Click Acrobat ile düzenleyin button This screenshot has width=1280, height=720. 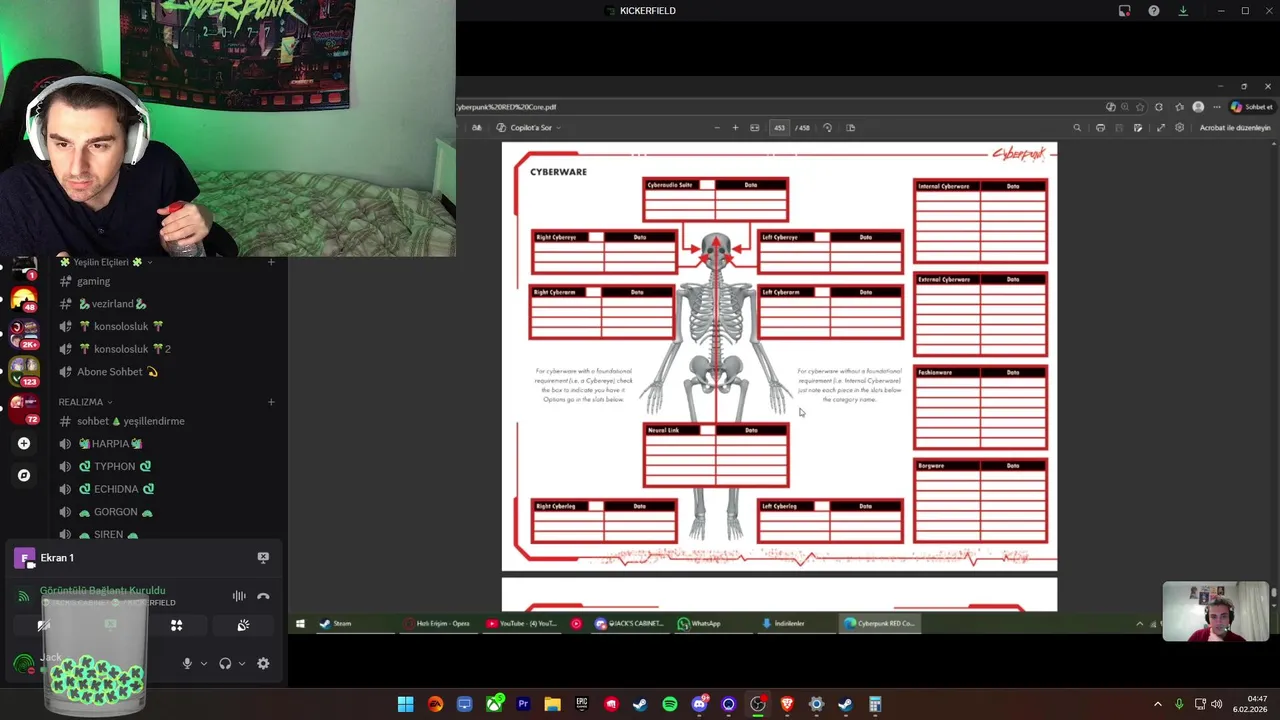(x=1235, y=128)
